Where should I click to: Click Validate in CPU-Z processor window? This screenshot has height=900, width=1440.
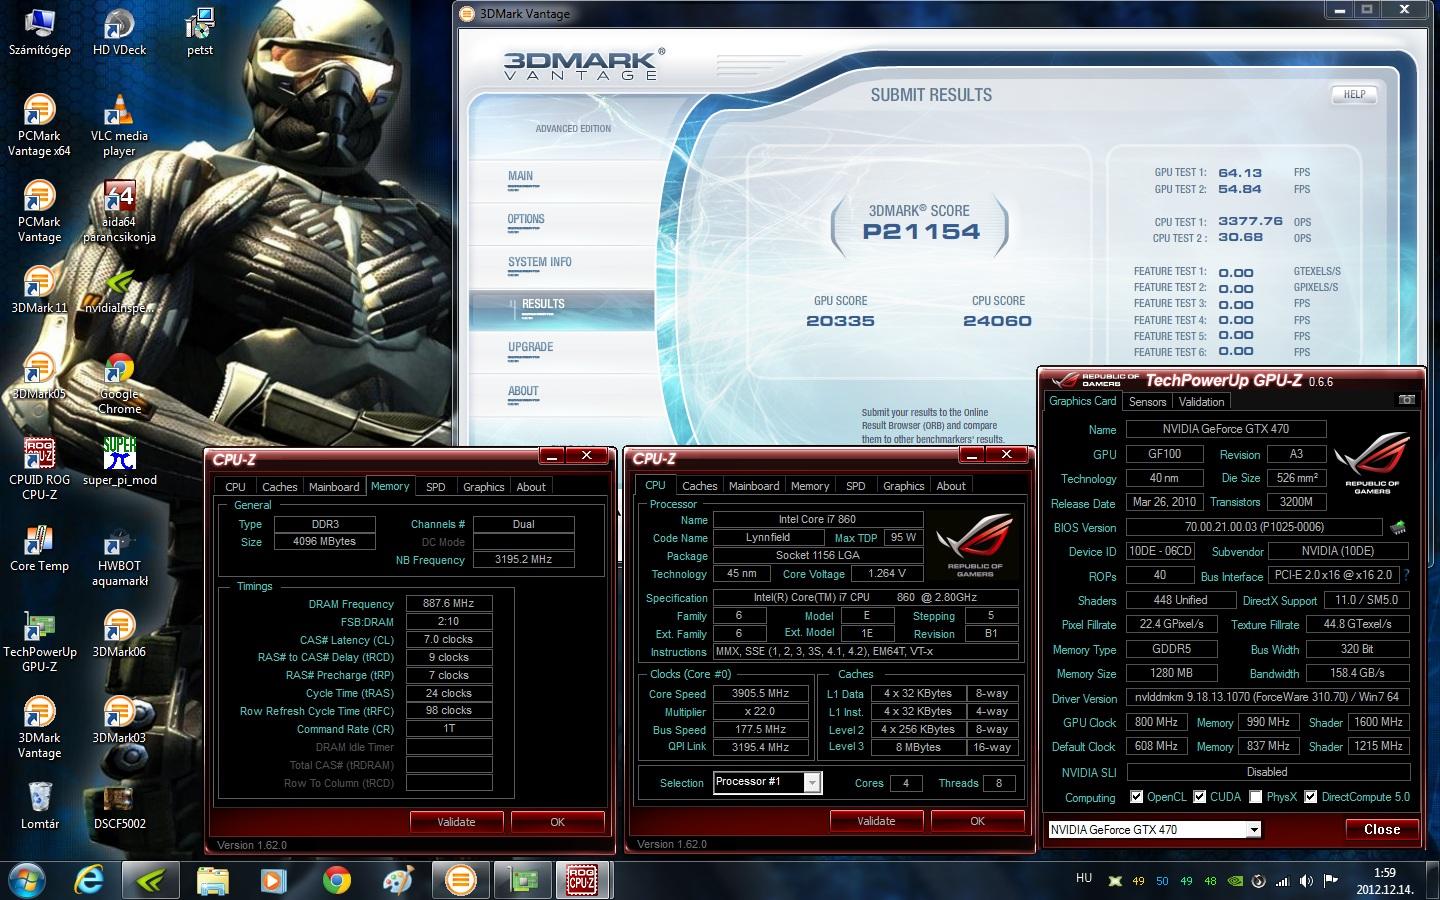(876, 821)
